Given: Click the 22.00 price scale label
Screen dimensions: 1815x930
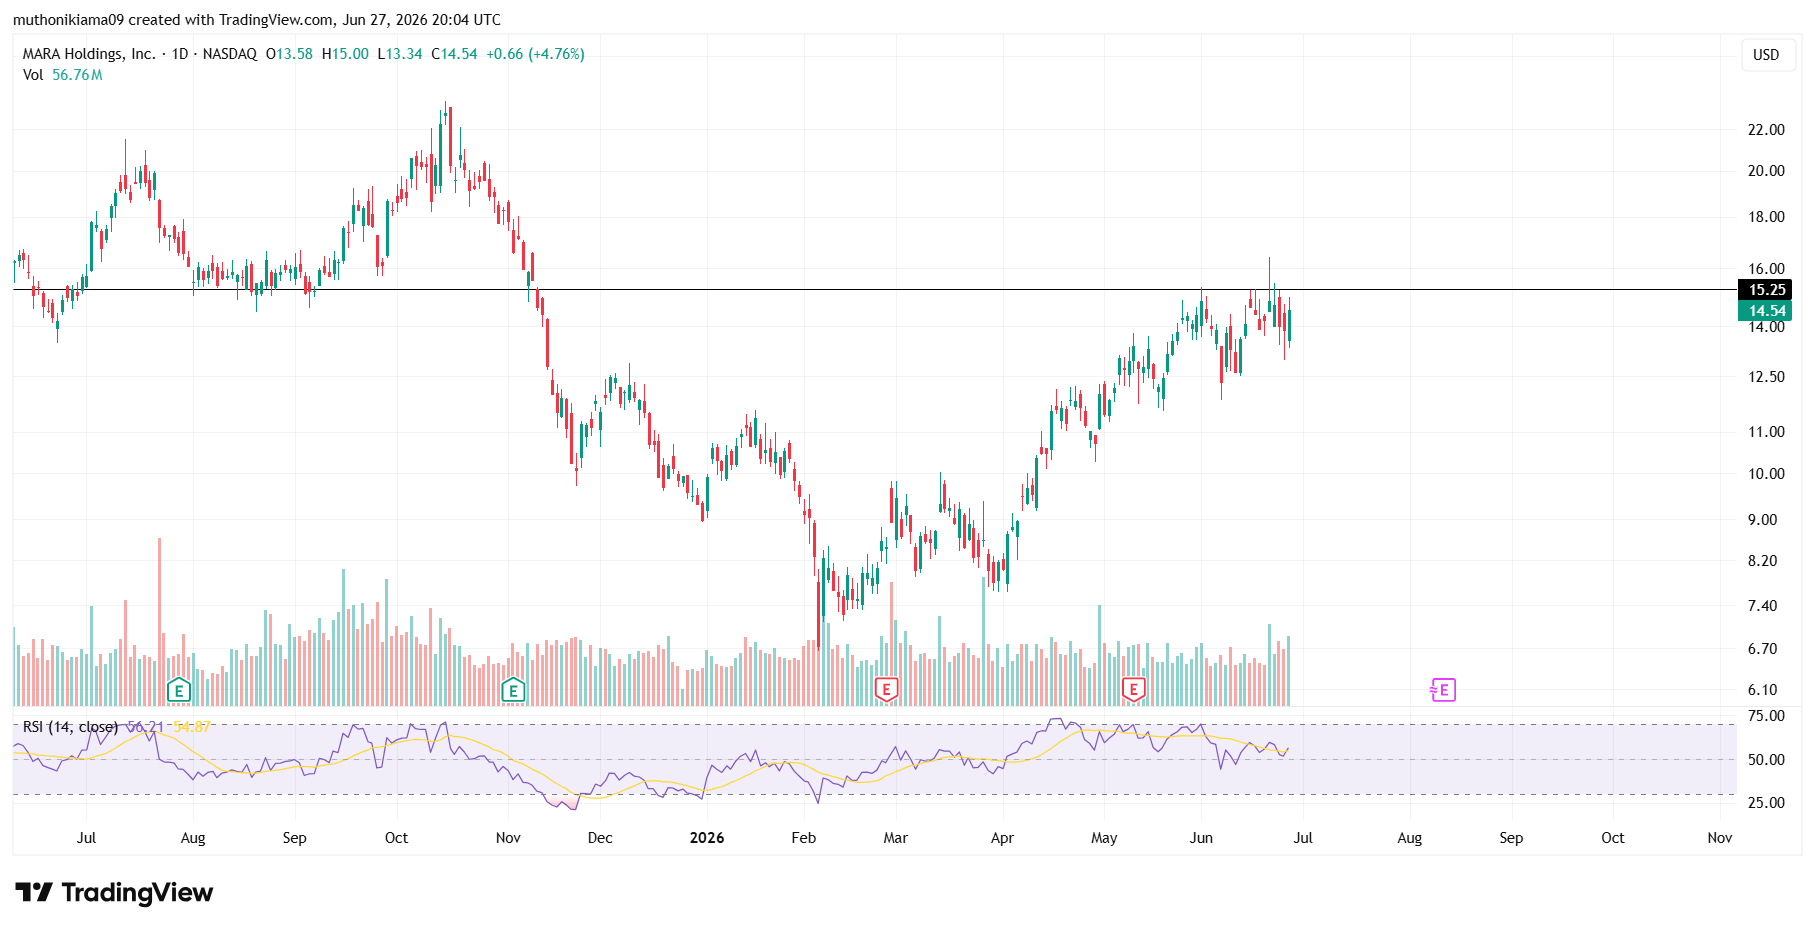Looking at the screenshot, I should point(1766,130).
